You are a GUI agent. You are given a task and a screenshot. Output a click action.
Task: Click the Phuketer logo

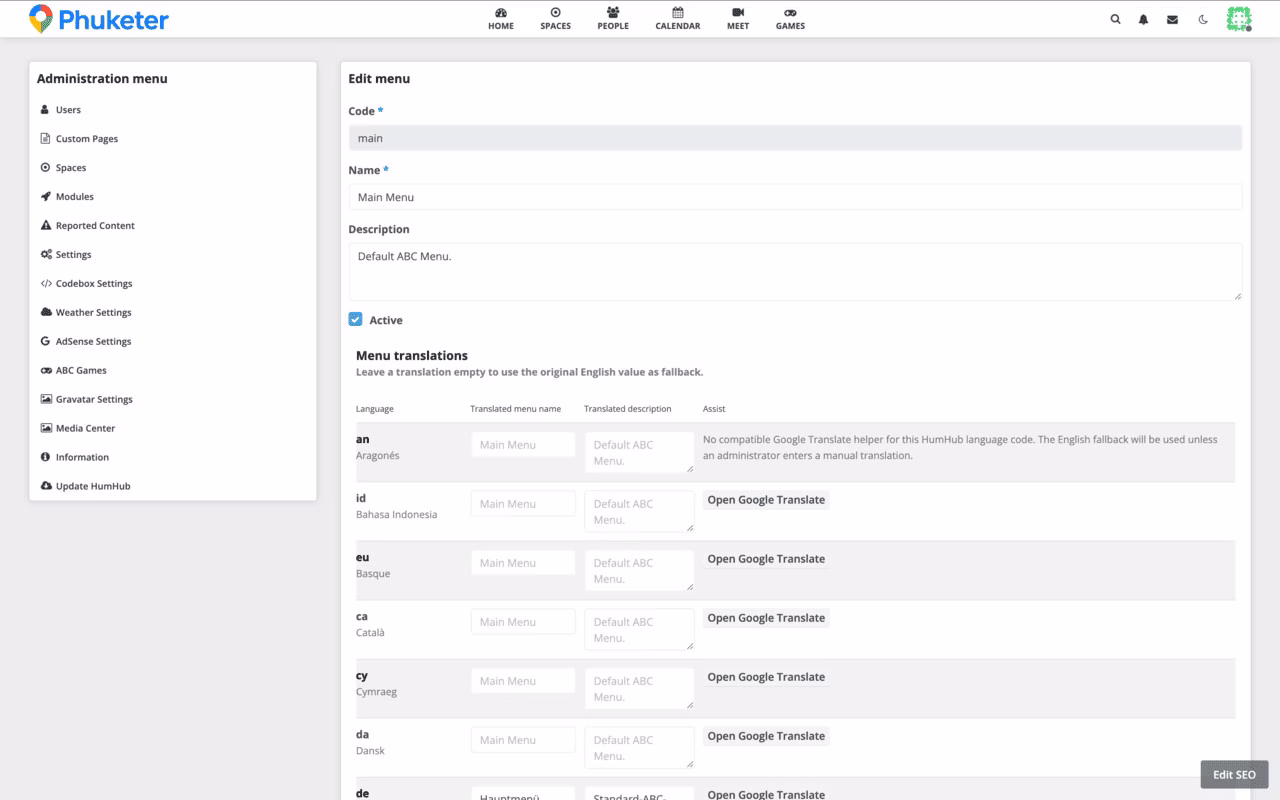coord(98,19)
